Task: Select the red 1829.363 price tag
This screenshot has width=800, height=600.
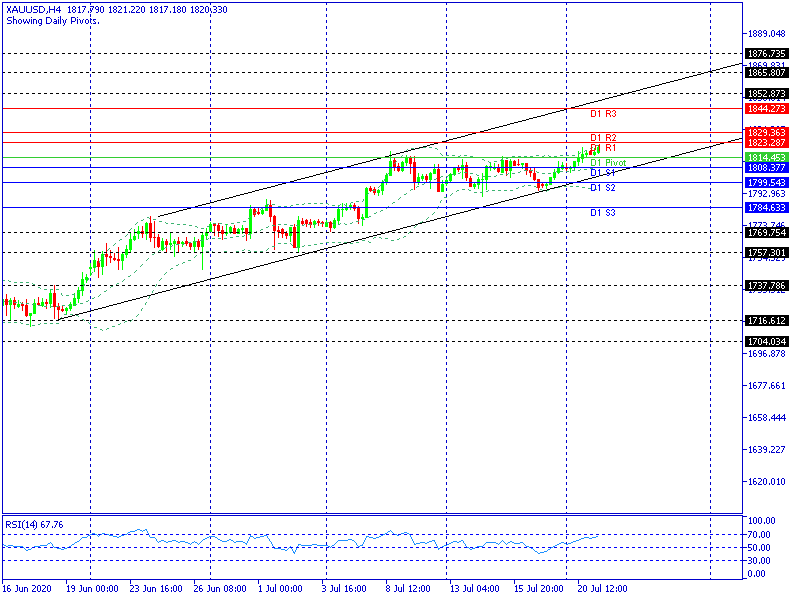Action: (767, 132)
